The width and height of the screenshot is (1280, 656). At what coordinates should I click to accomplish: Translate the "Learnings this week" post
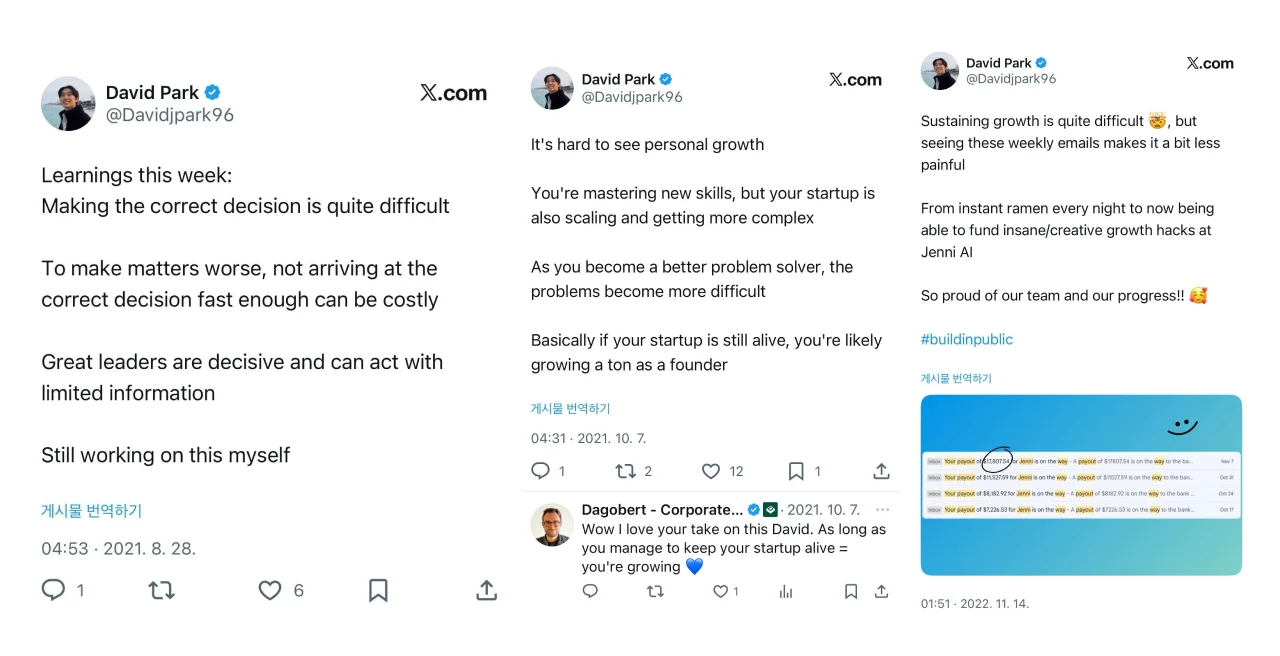pos(91,510)
